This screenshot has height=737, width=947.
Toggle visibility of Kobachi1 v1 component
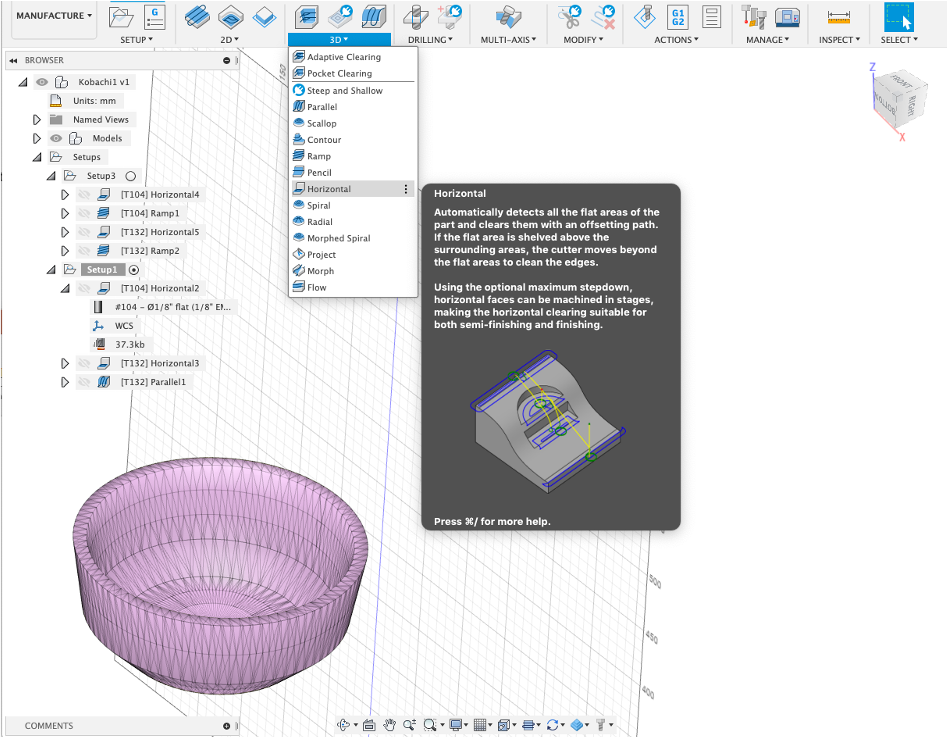[42, 82]
